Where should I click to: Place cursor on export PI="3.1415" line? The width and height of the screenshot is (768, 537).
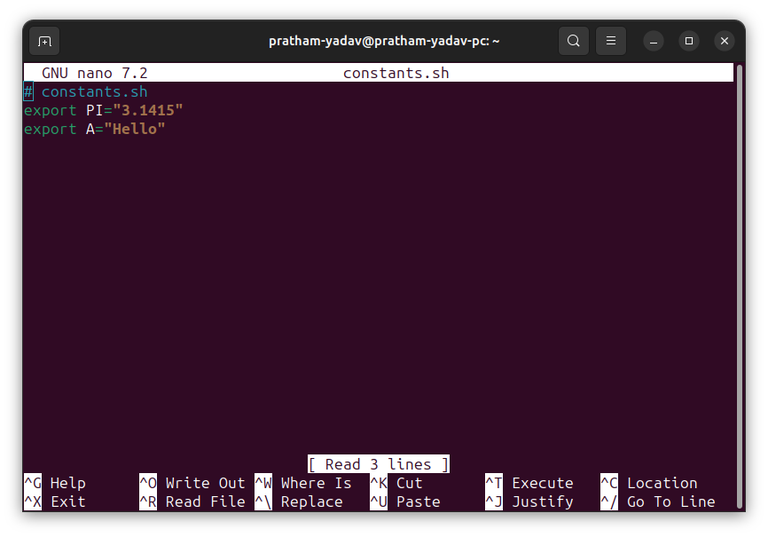(x=103, y=110)
